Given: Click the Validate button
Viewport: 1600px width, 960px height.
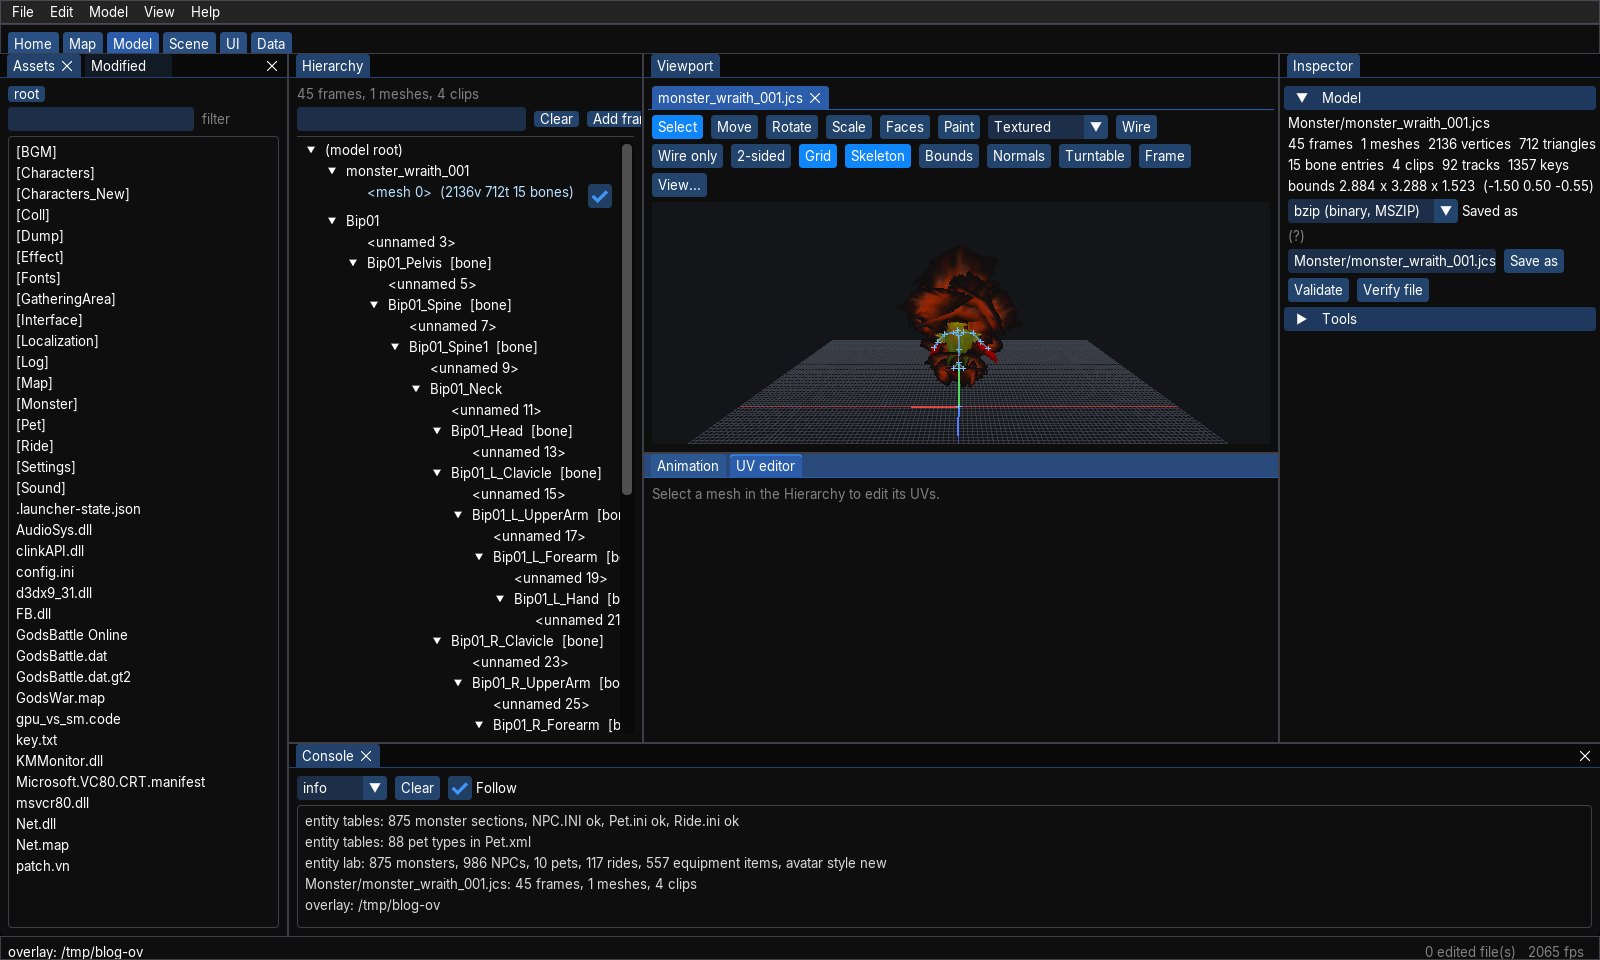Looking at the screenshot, I should [x=1318, y=290].
